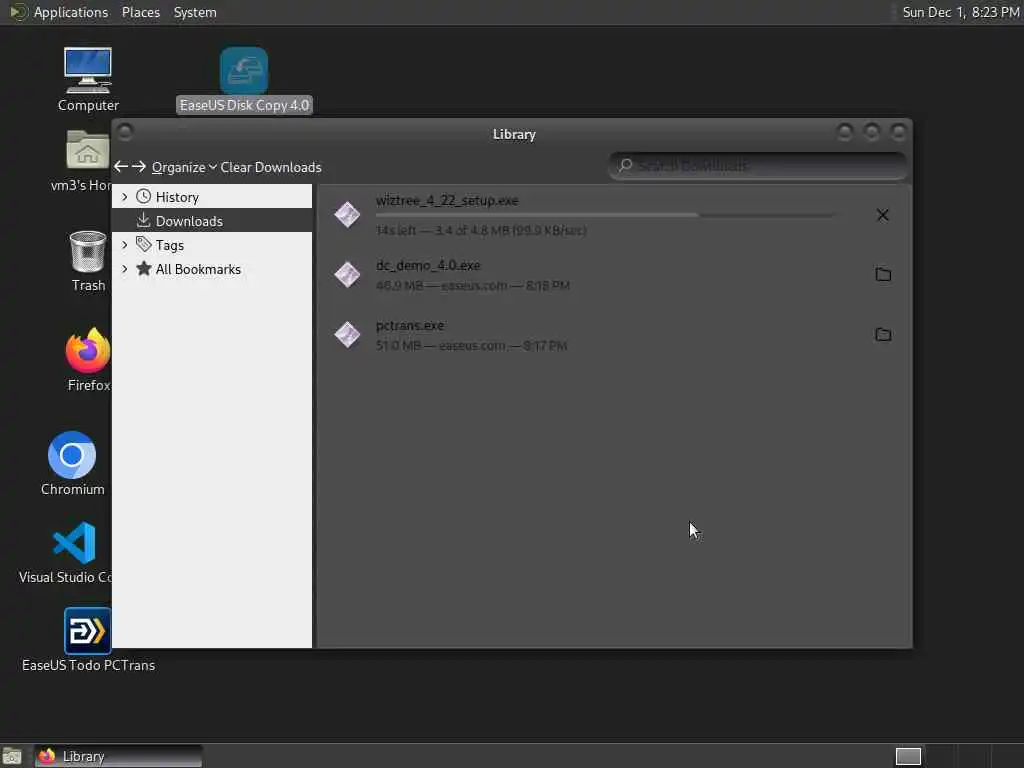Click the dc_demo_4.0.exe file icon

click(347, 275)
